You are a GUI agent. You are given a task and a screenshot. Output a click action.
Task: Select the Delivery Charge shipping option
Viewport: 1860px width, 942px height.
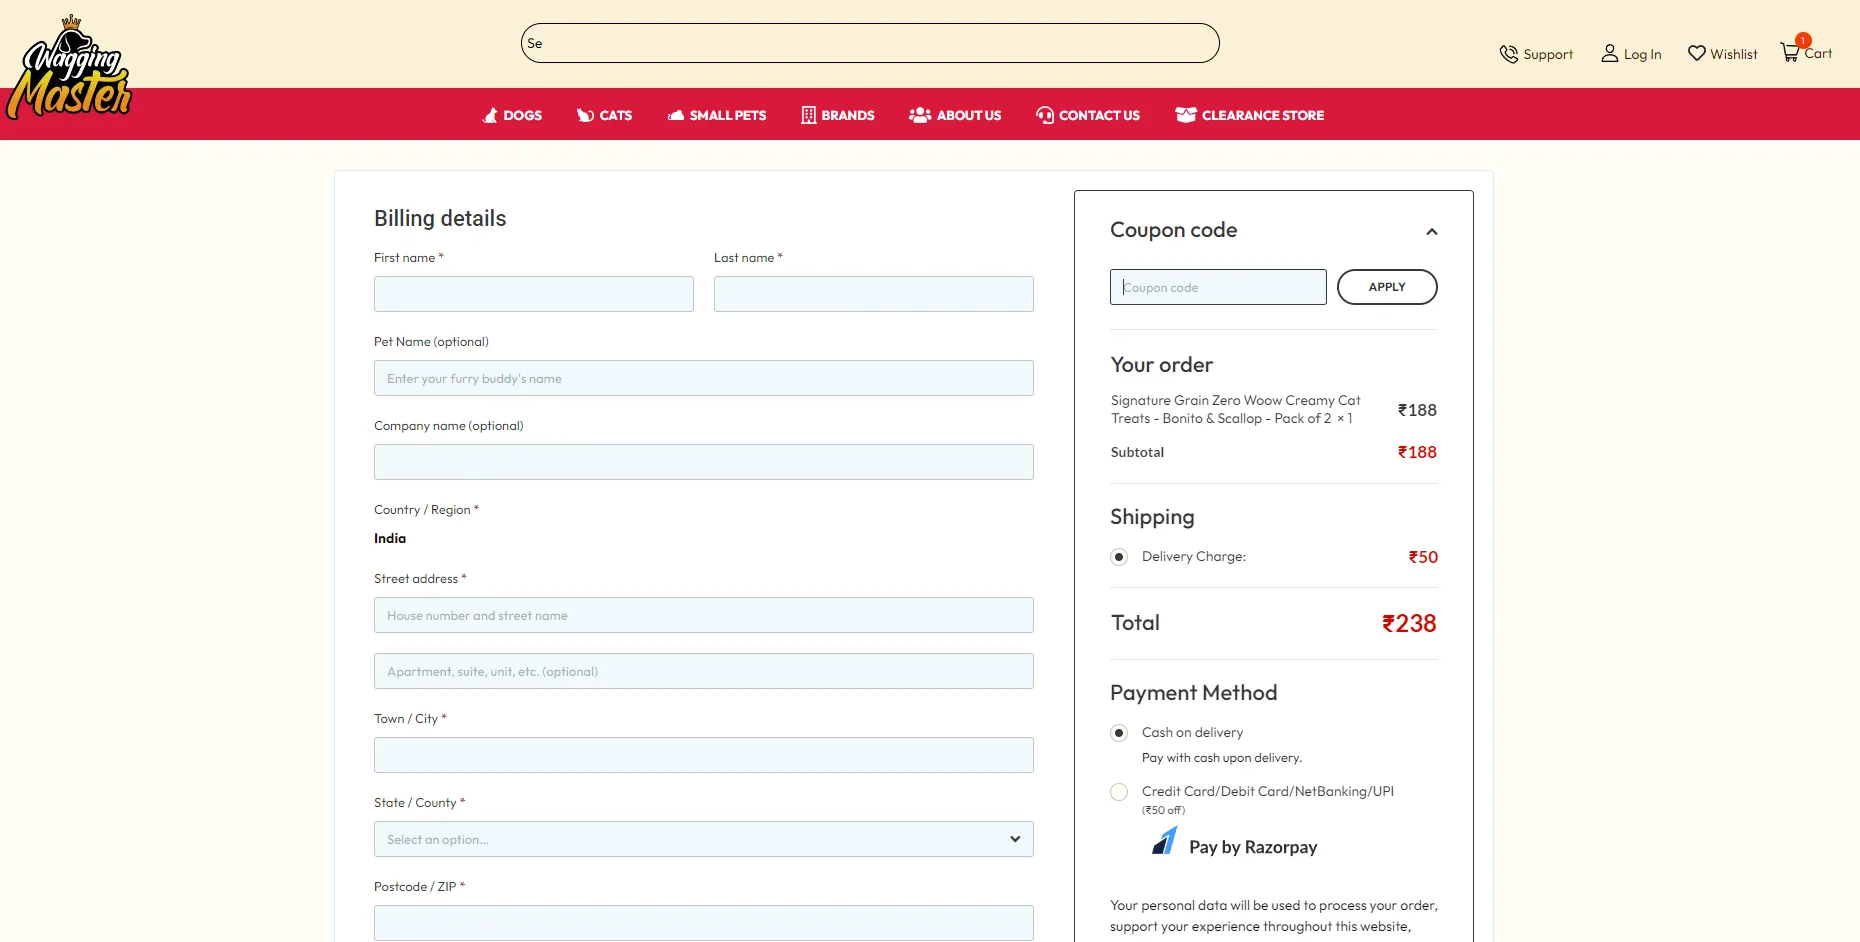(1119, 557)
